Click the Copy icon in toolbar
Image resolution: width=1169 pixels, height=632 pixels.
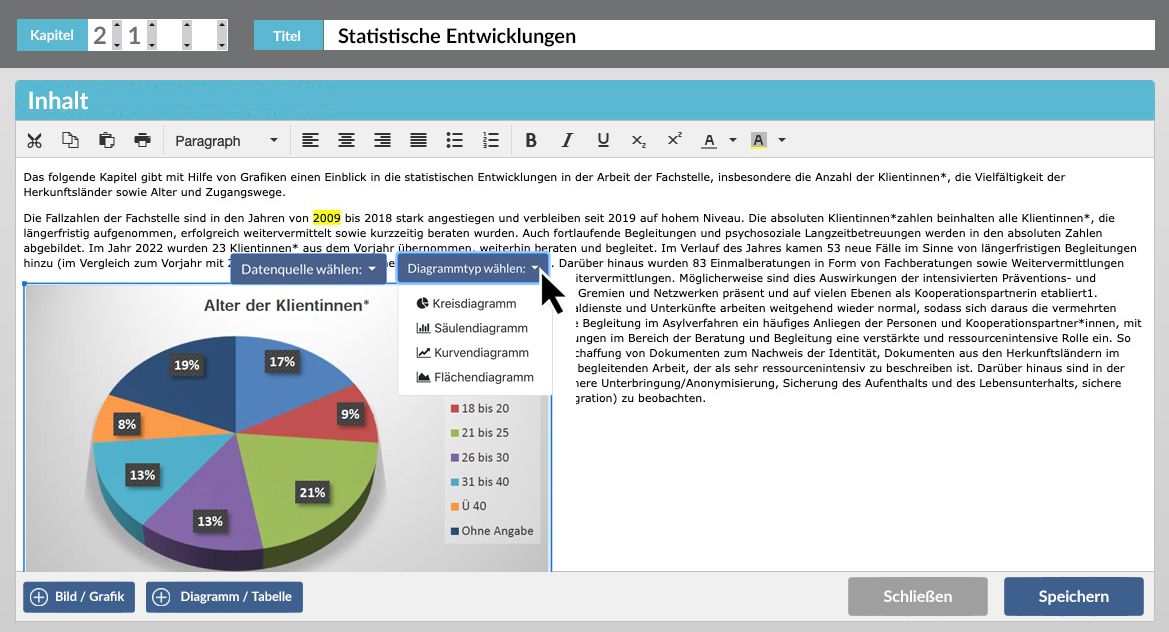(x=70, y=141)
